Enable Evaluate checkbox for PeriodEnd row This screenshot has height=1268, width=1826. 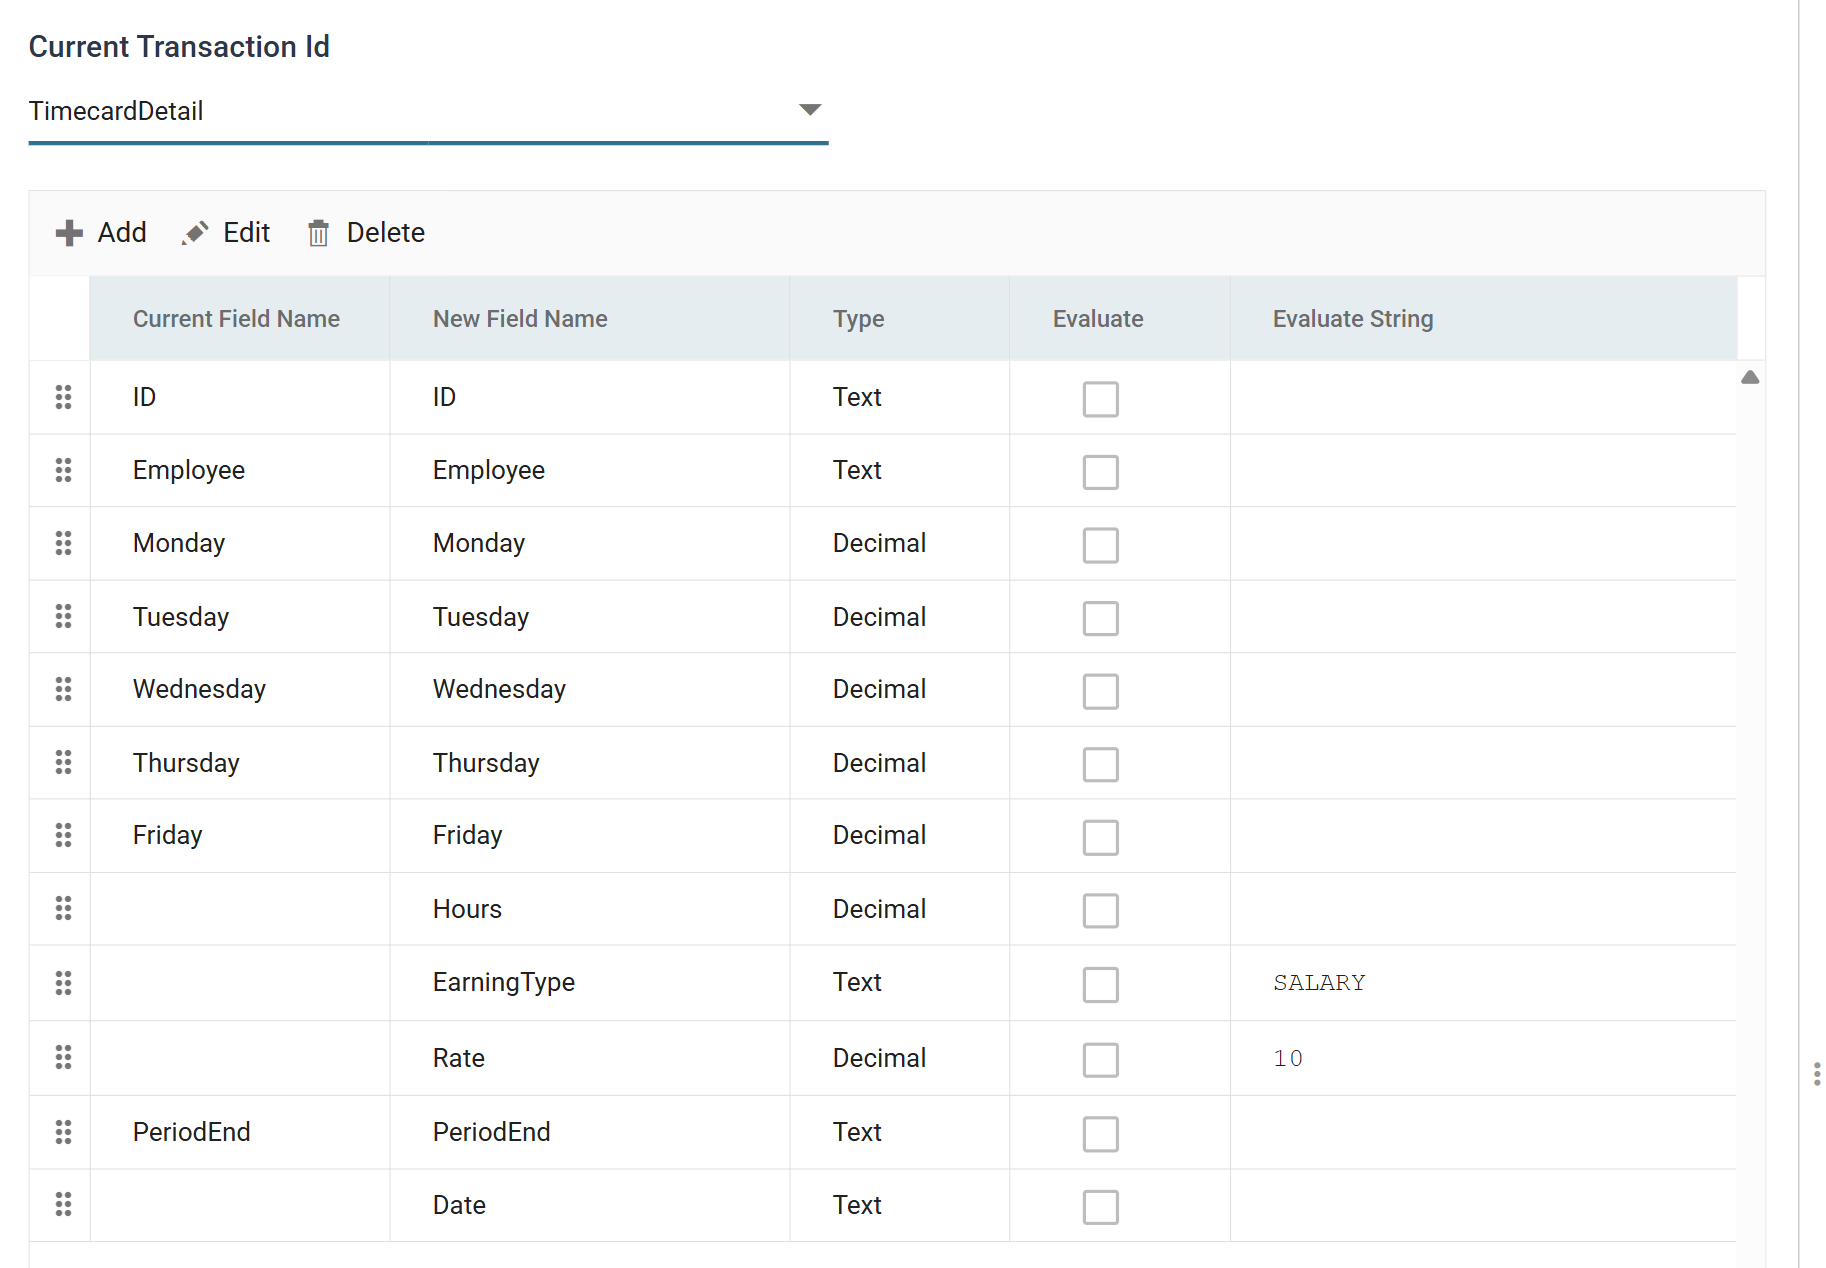pos(1100,1134)
